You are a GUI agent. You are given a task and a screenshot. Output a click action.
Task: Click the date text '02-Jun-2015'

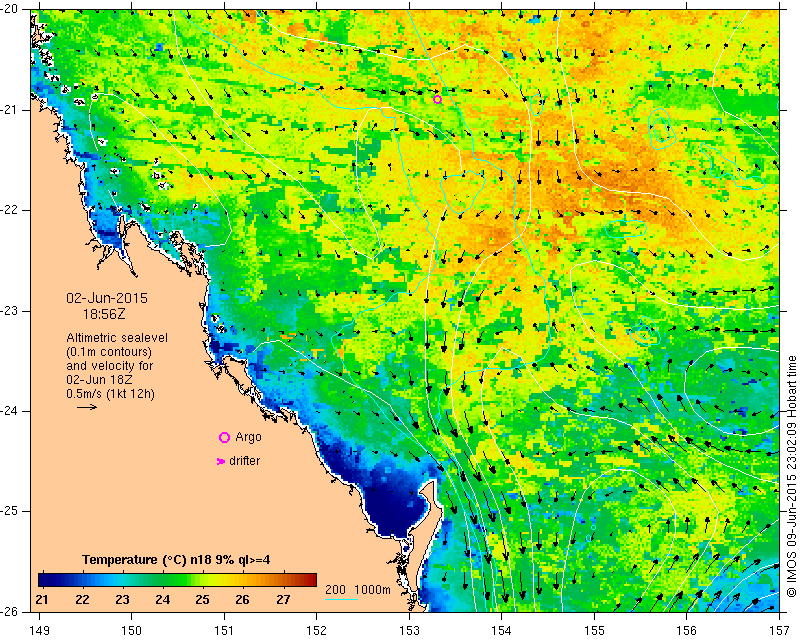click(x=107, y=298)
